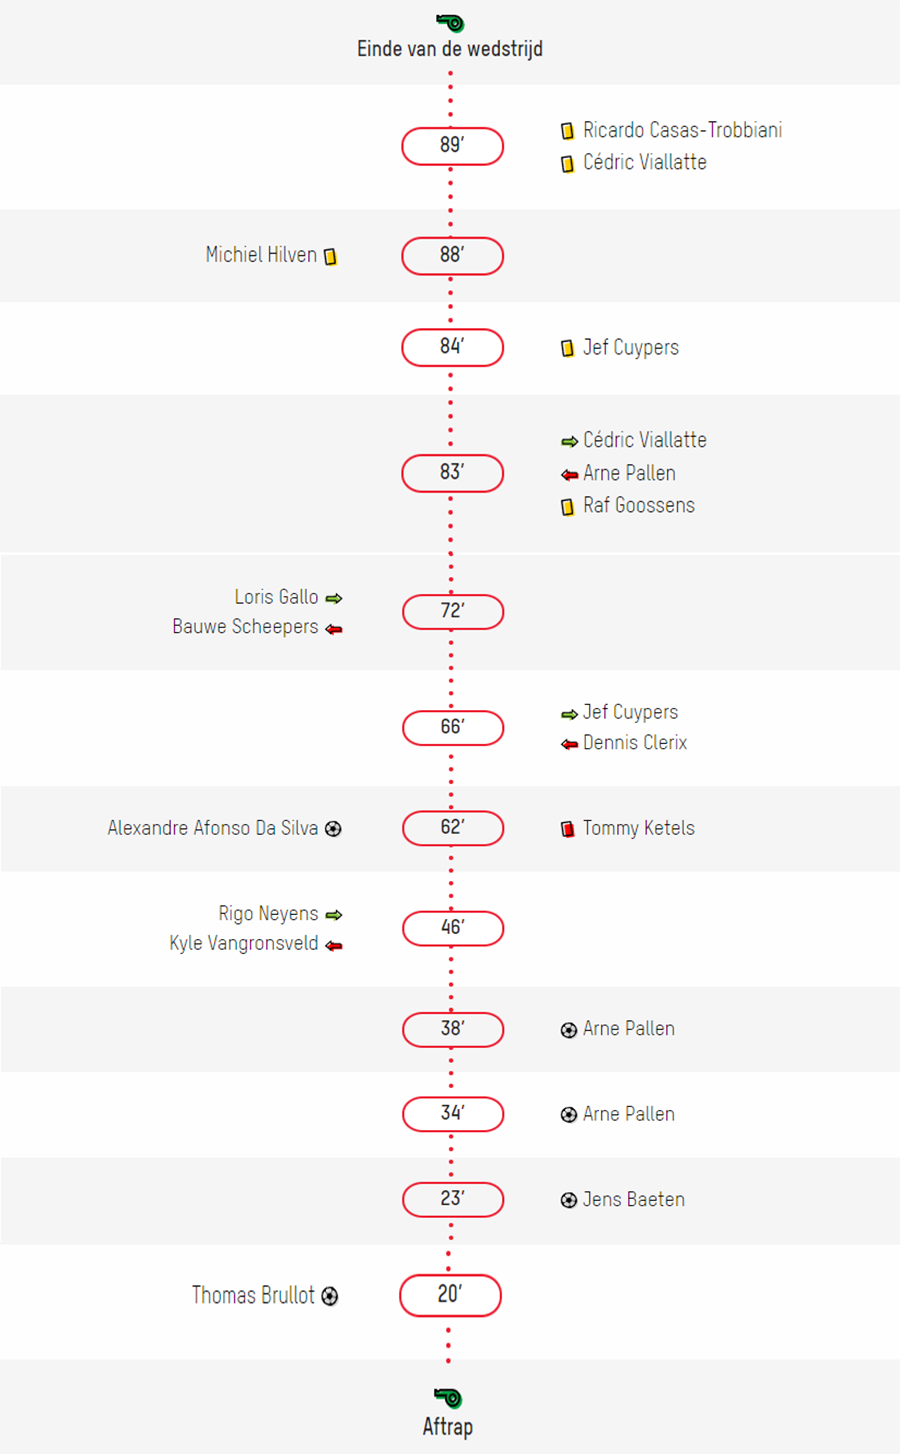Open player Bauwe Scheepers

pyautogui.click(x=245, y=627)
